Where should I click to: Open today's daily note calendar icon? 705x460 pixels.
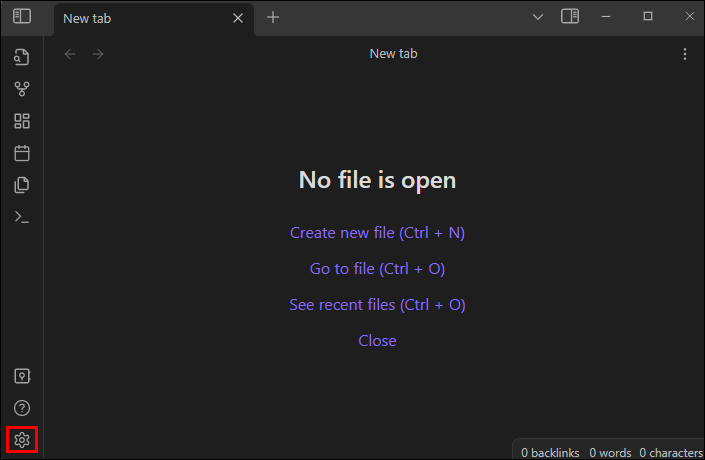pos(22,153)
